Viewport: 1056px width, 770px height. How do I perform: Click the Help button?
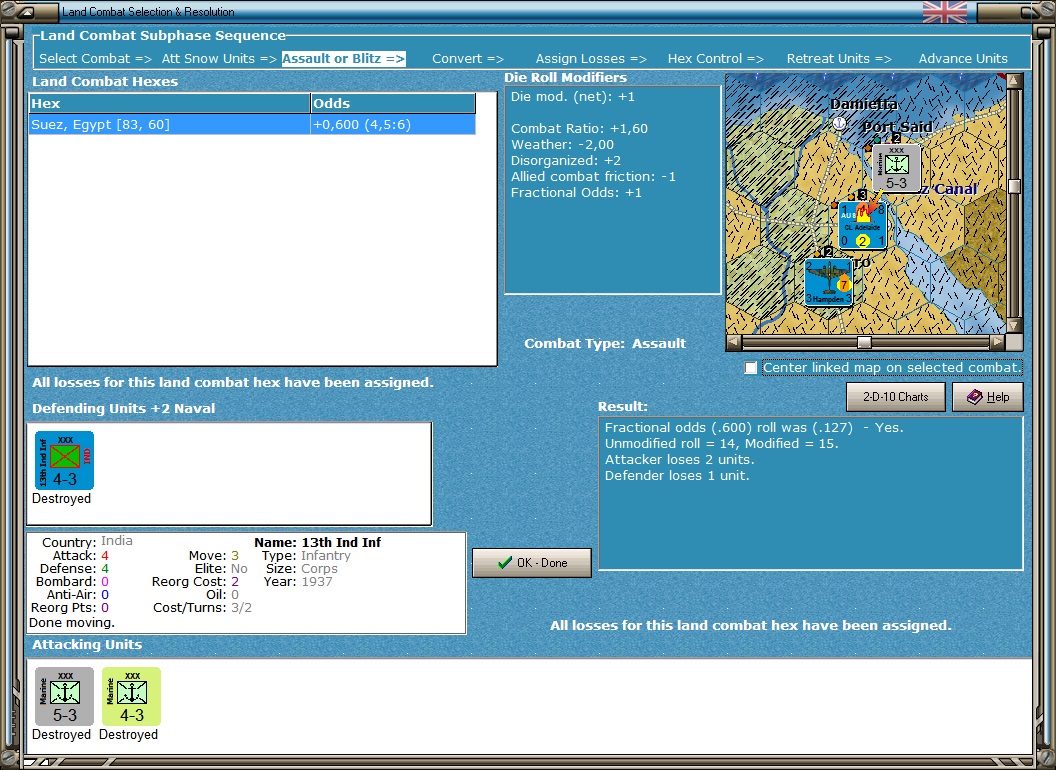pyautogui.click(x=987, y=397)
